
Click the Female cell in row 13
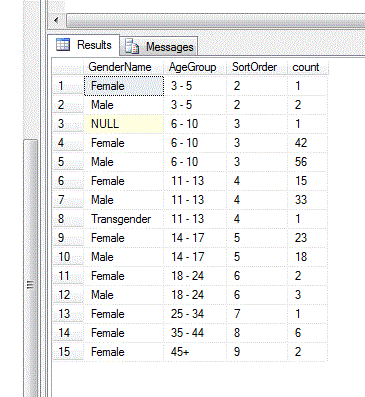[x=124, y=314]
